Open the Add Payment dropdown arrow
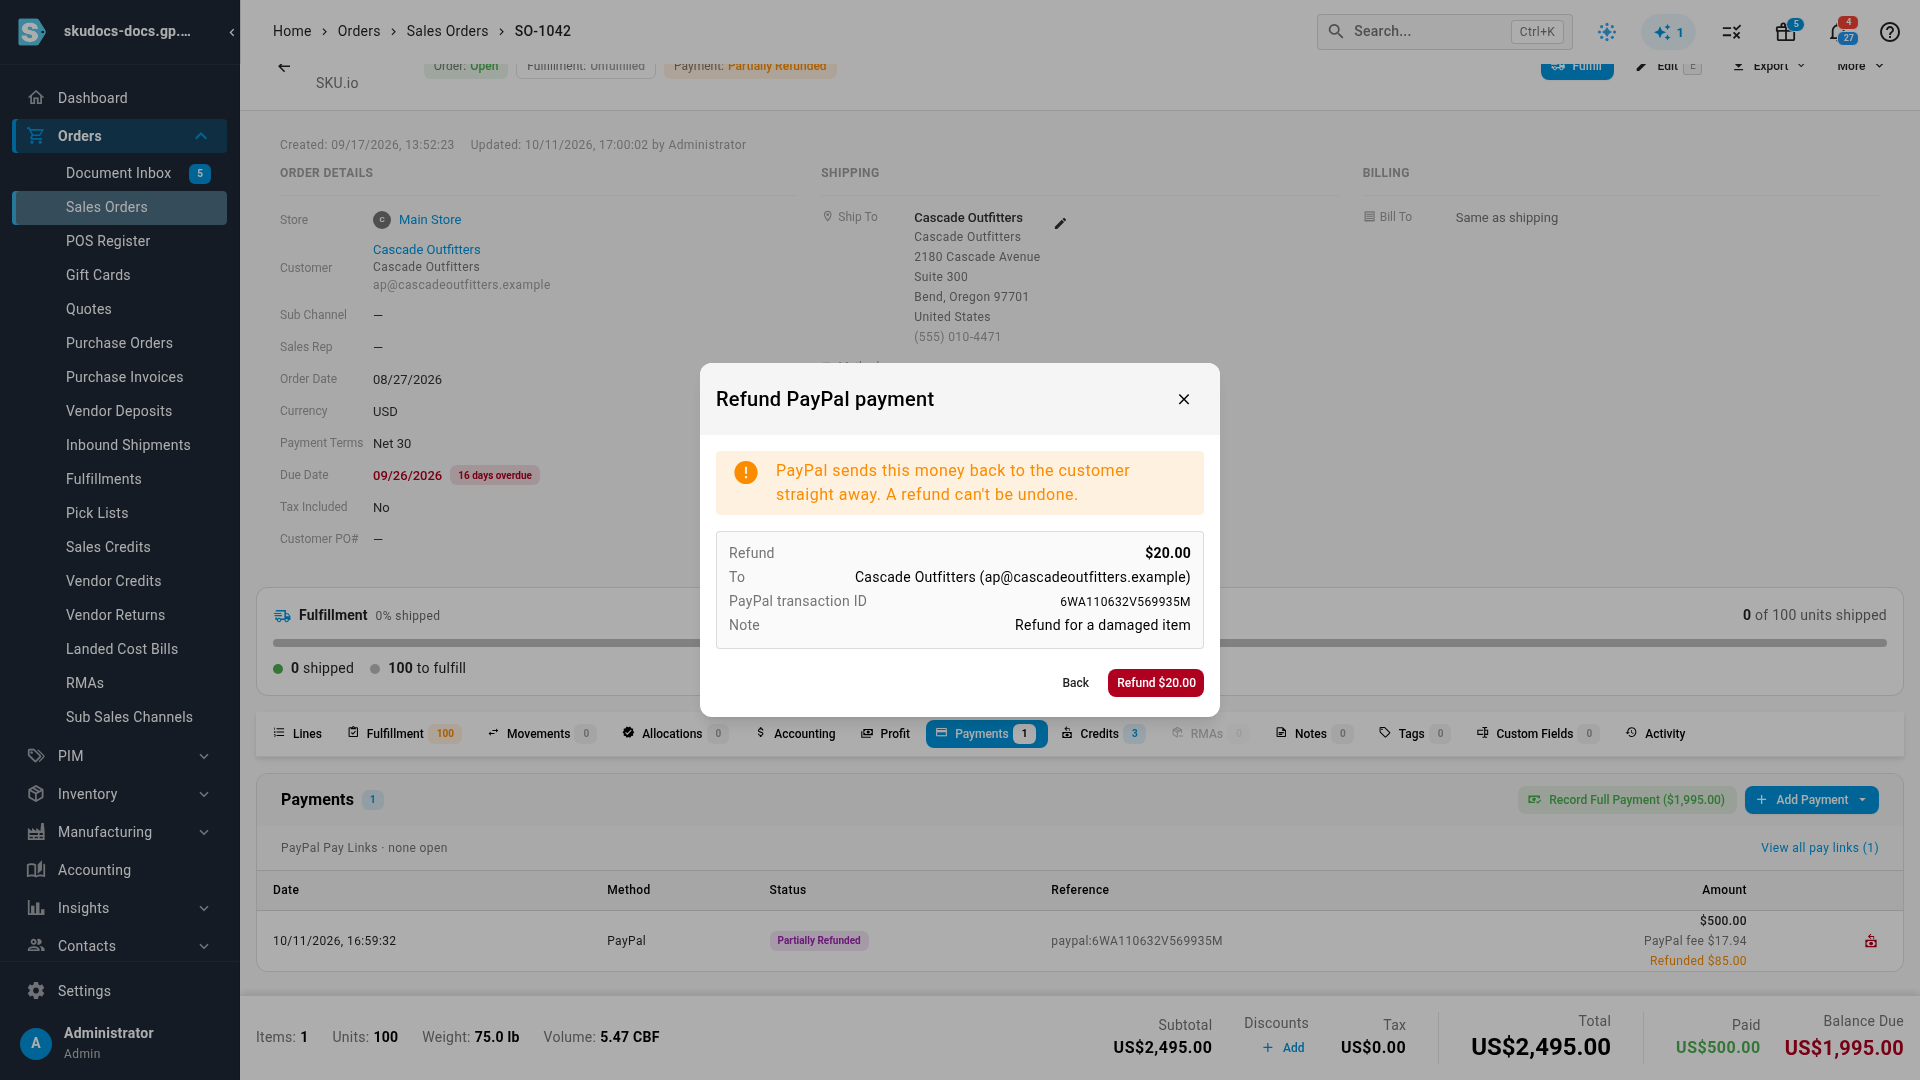1920x1080 pixels. [1863, 800]
